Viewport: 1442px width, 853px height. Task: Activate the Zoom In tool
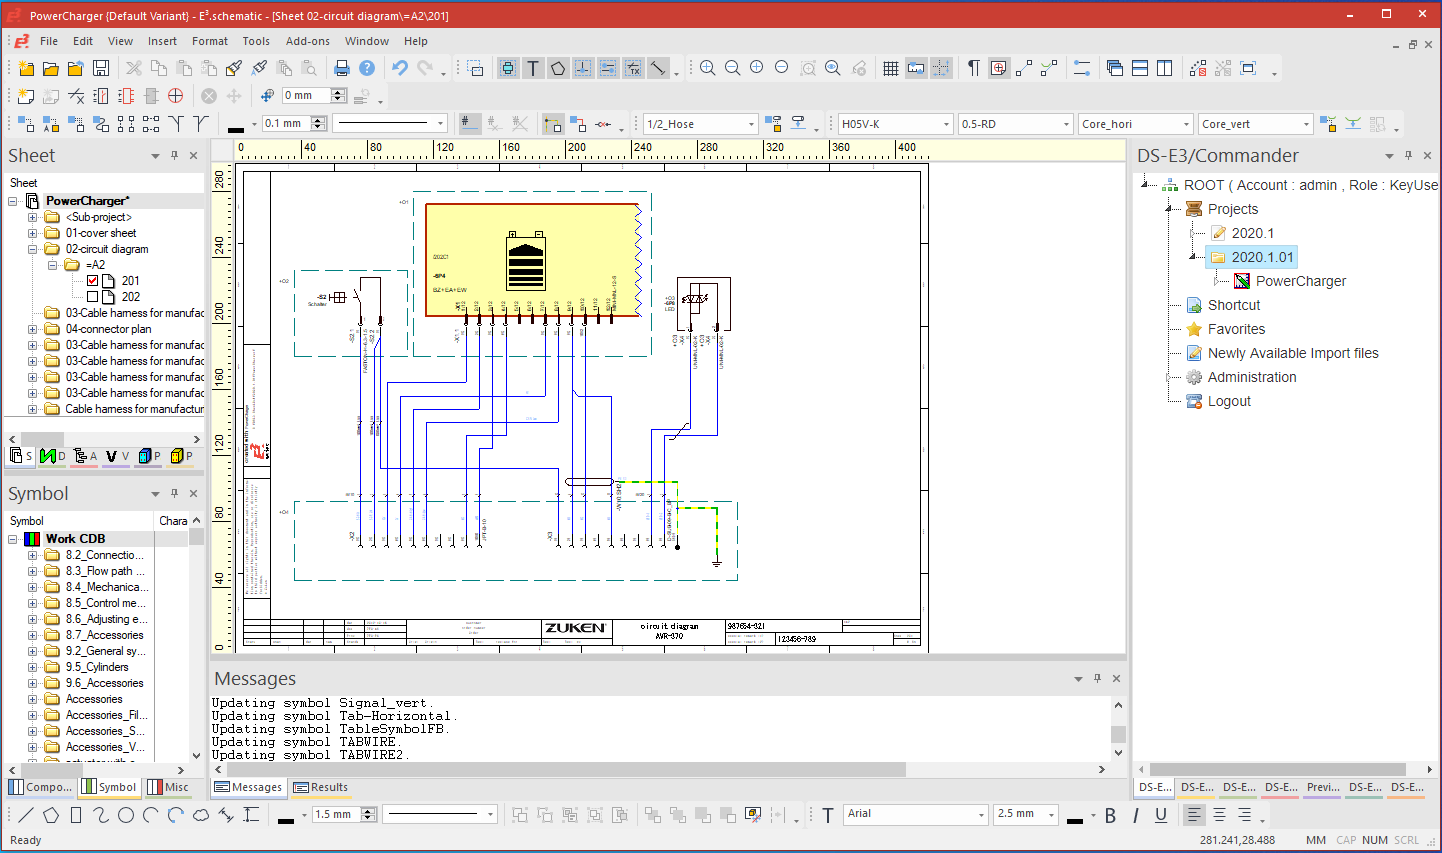point(707,68)
